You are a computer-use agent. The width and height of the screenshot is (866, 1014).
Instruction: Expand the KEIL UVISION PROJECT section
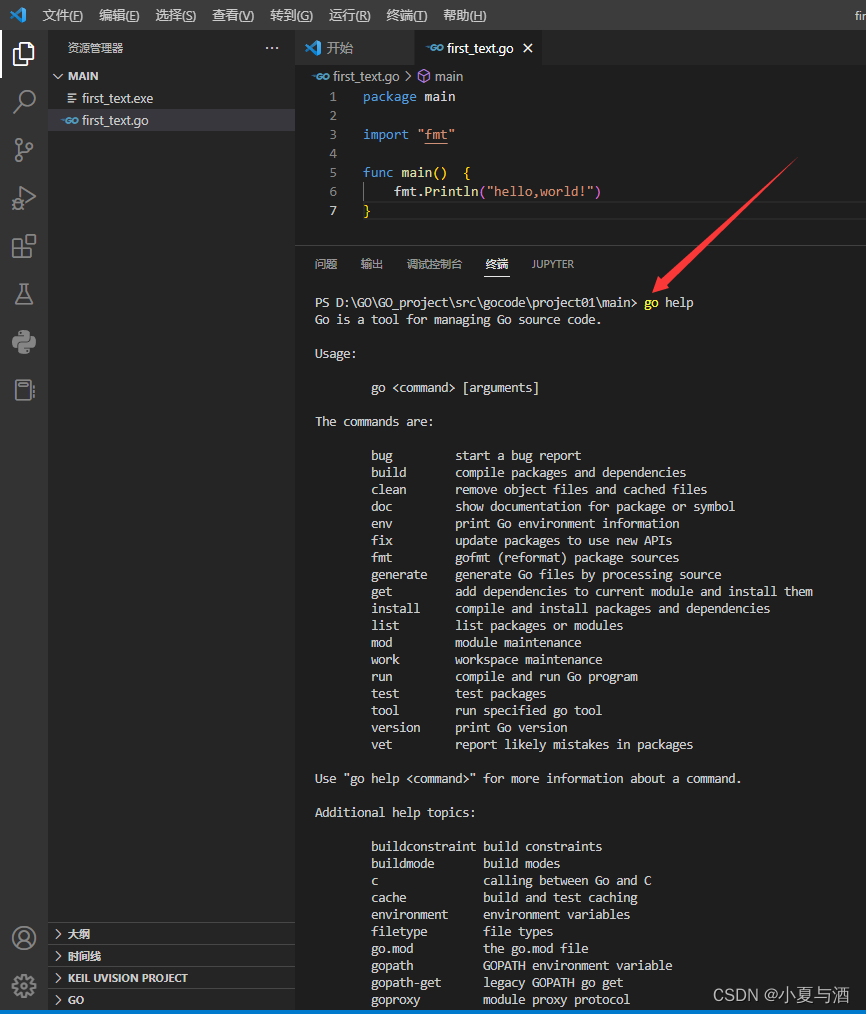pos(171,978)
